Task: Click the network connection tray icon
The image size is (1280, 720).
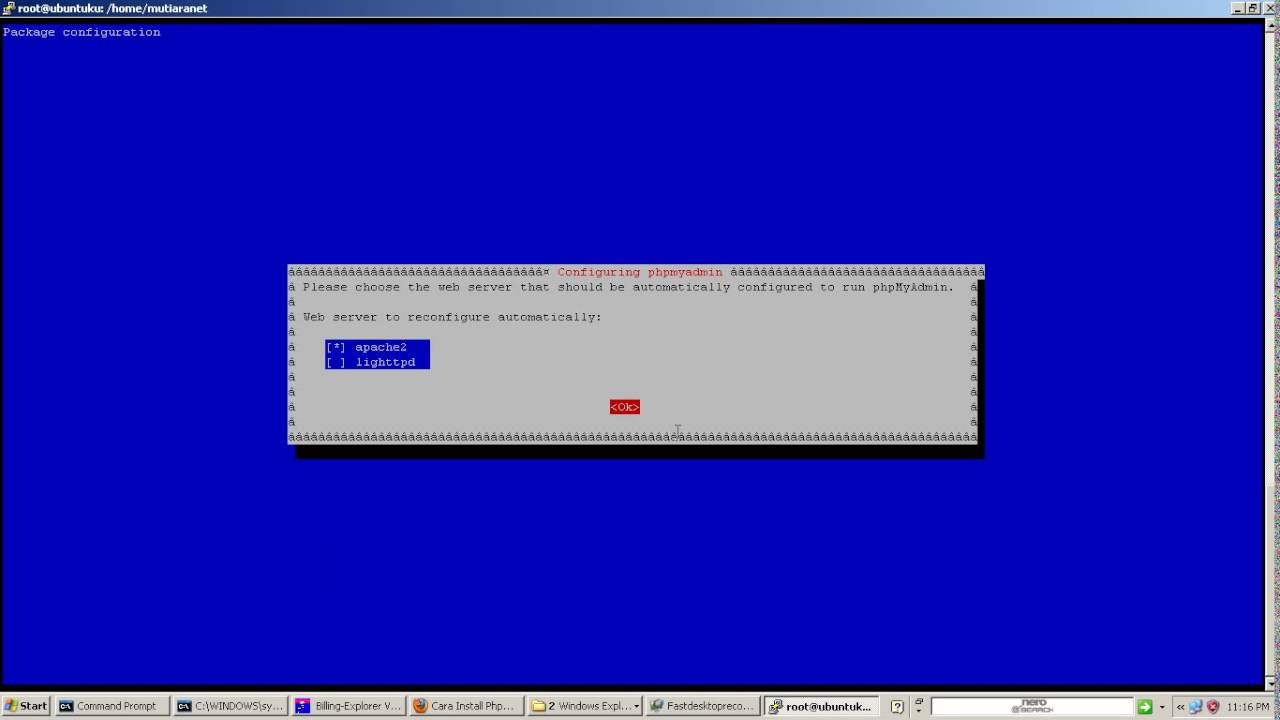Action: (1195, 706)
